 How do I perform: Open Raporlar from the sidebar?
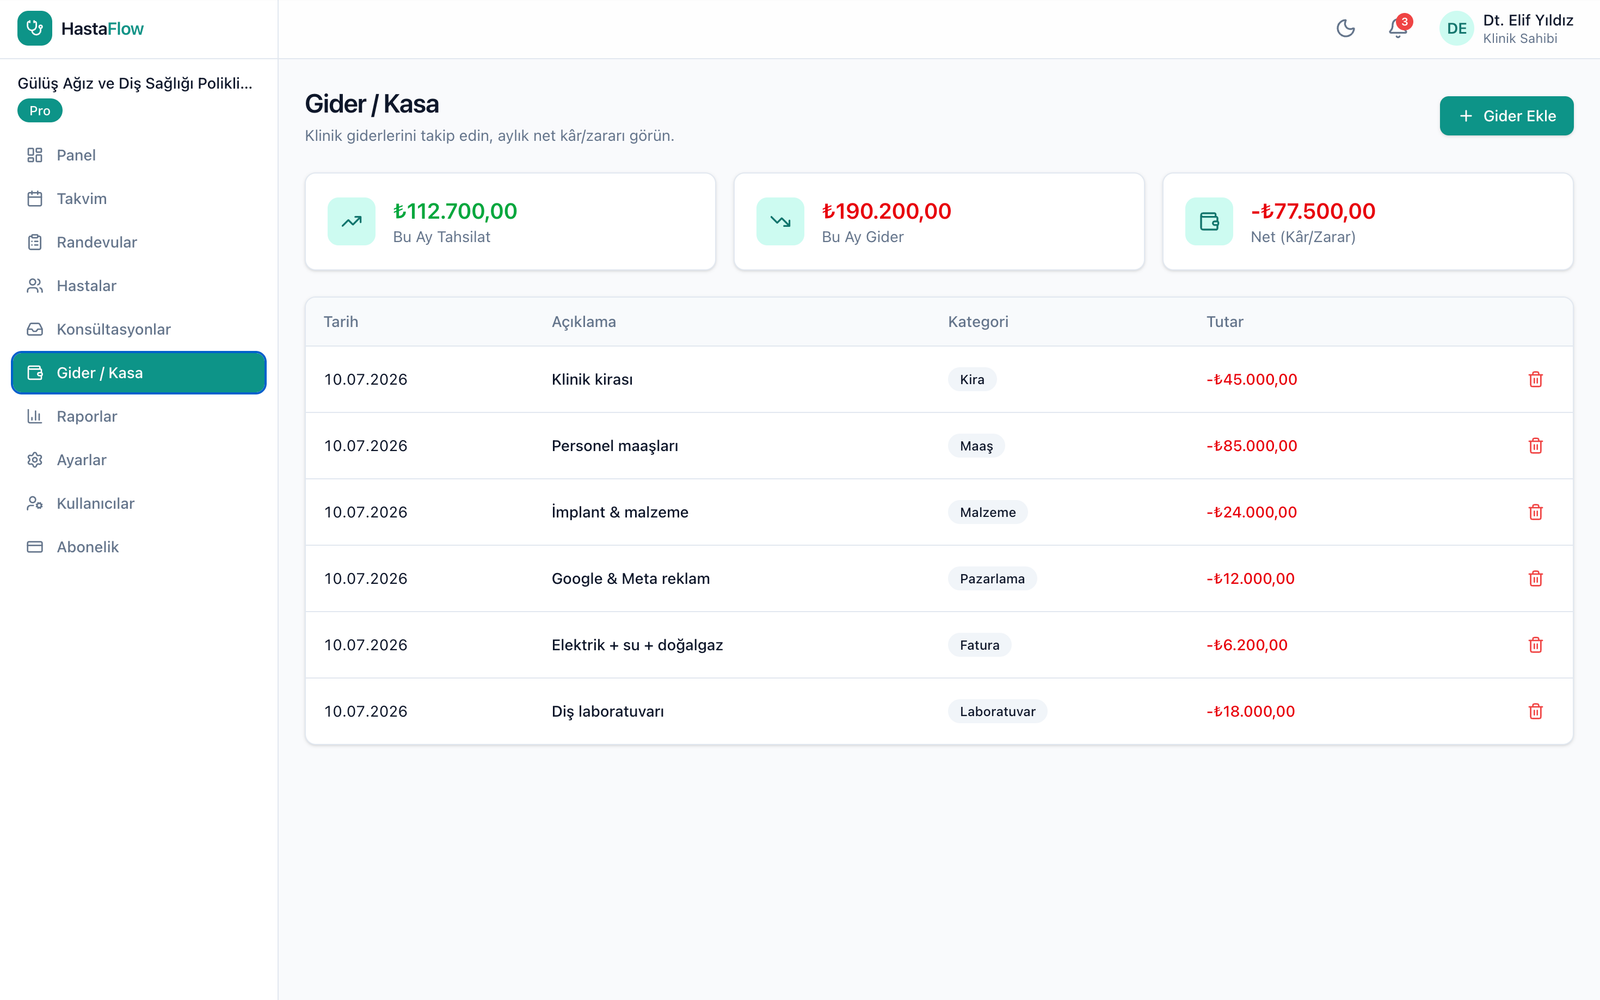click(139, 416)
